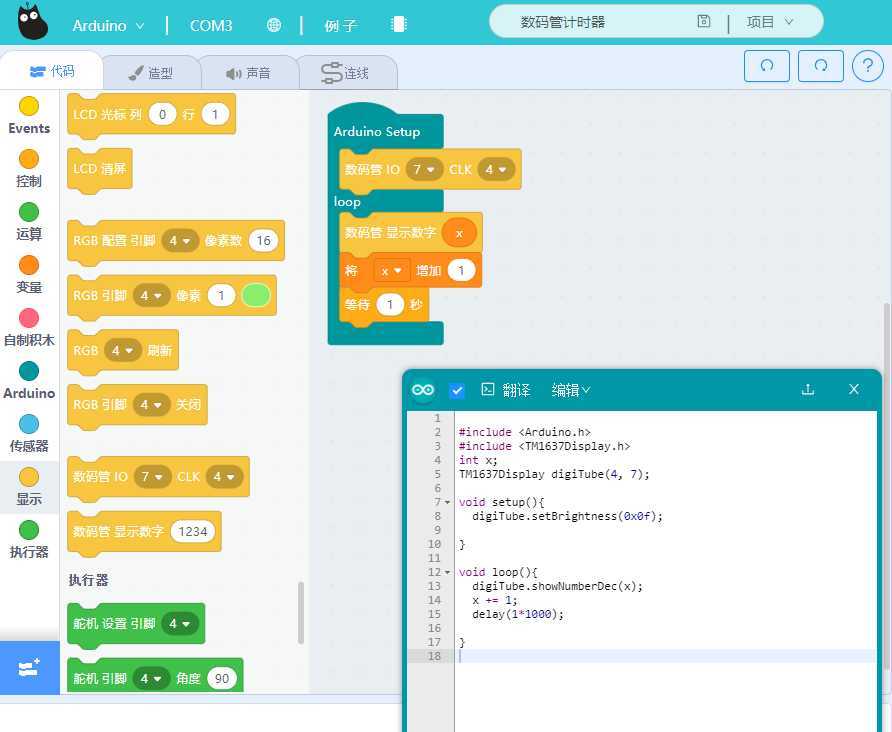This screenshot has width=892, height=732.
Task: Select the Events block category
Action: point(29,116)
